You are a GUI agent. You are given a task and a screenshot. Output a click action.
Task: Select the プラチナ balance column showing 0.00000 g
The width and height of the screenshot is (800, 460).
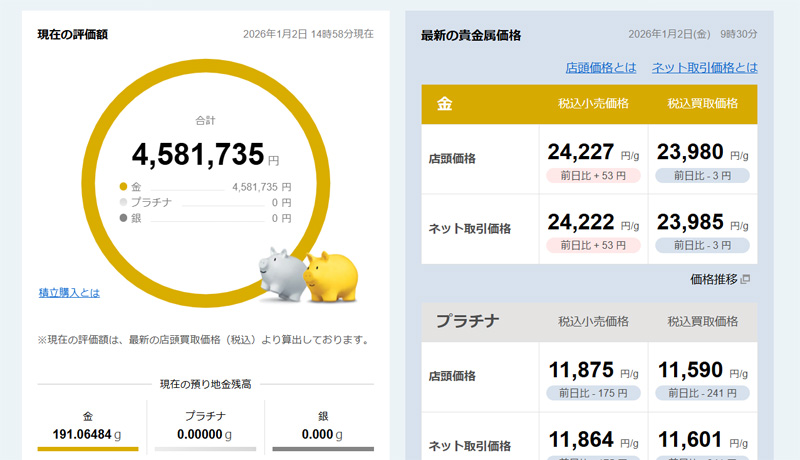(205, 426)
